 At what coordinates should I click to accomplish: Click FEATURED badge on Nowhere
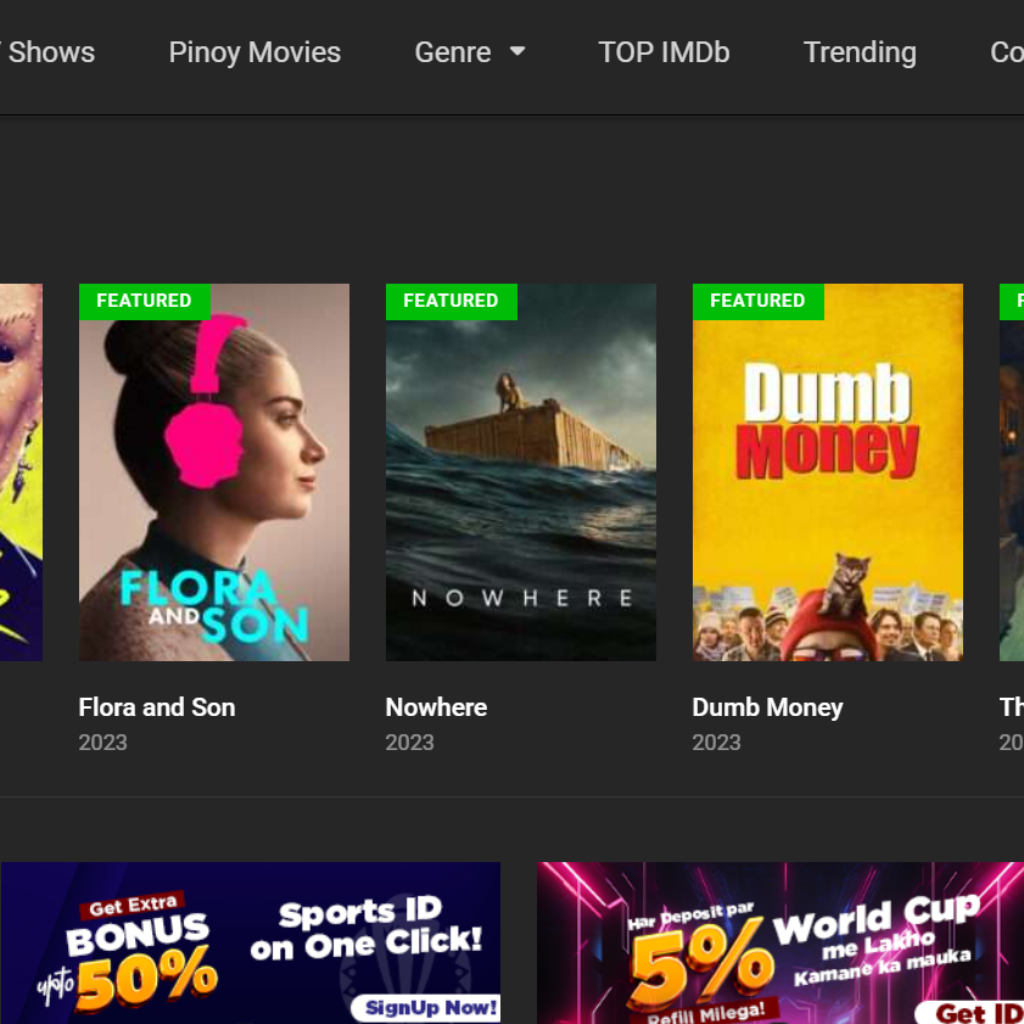point(451,301)
